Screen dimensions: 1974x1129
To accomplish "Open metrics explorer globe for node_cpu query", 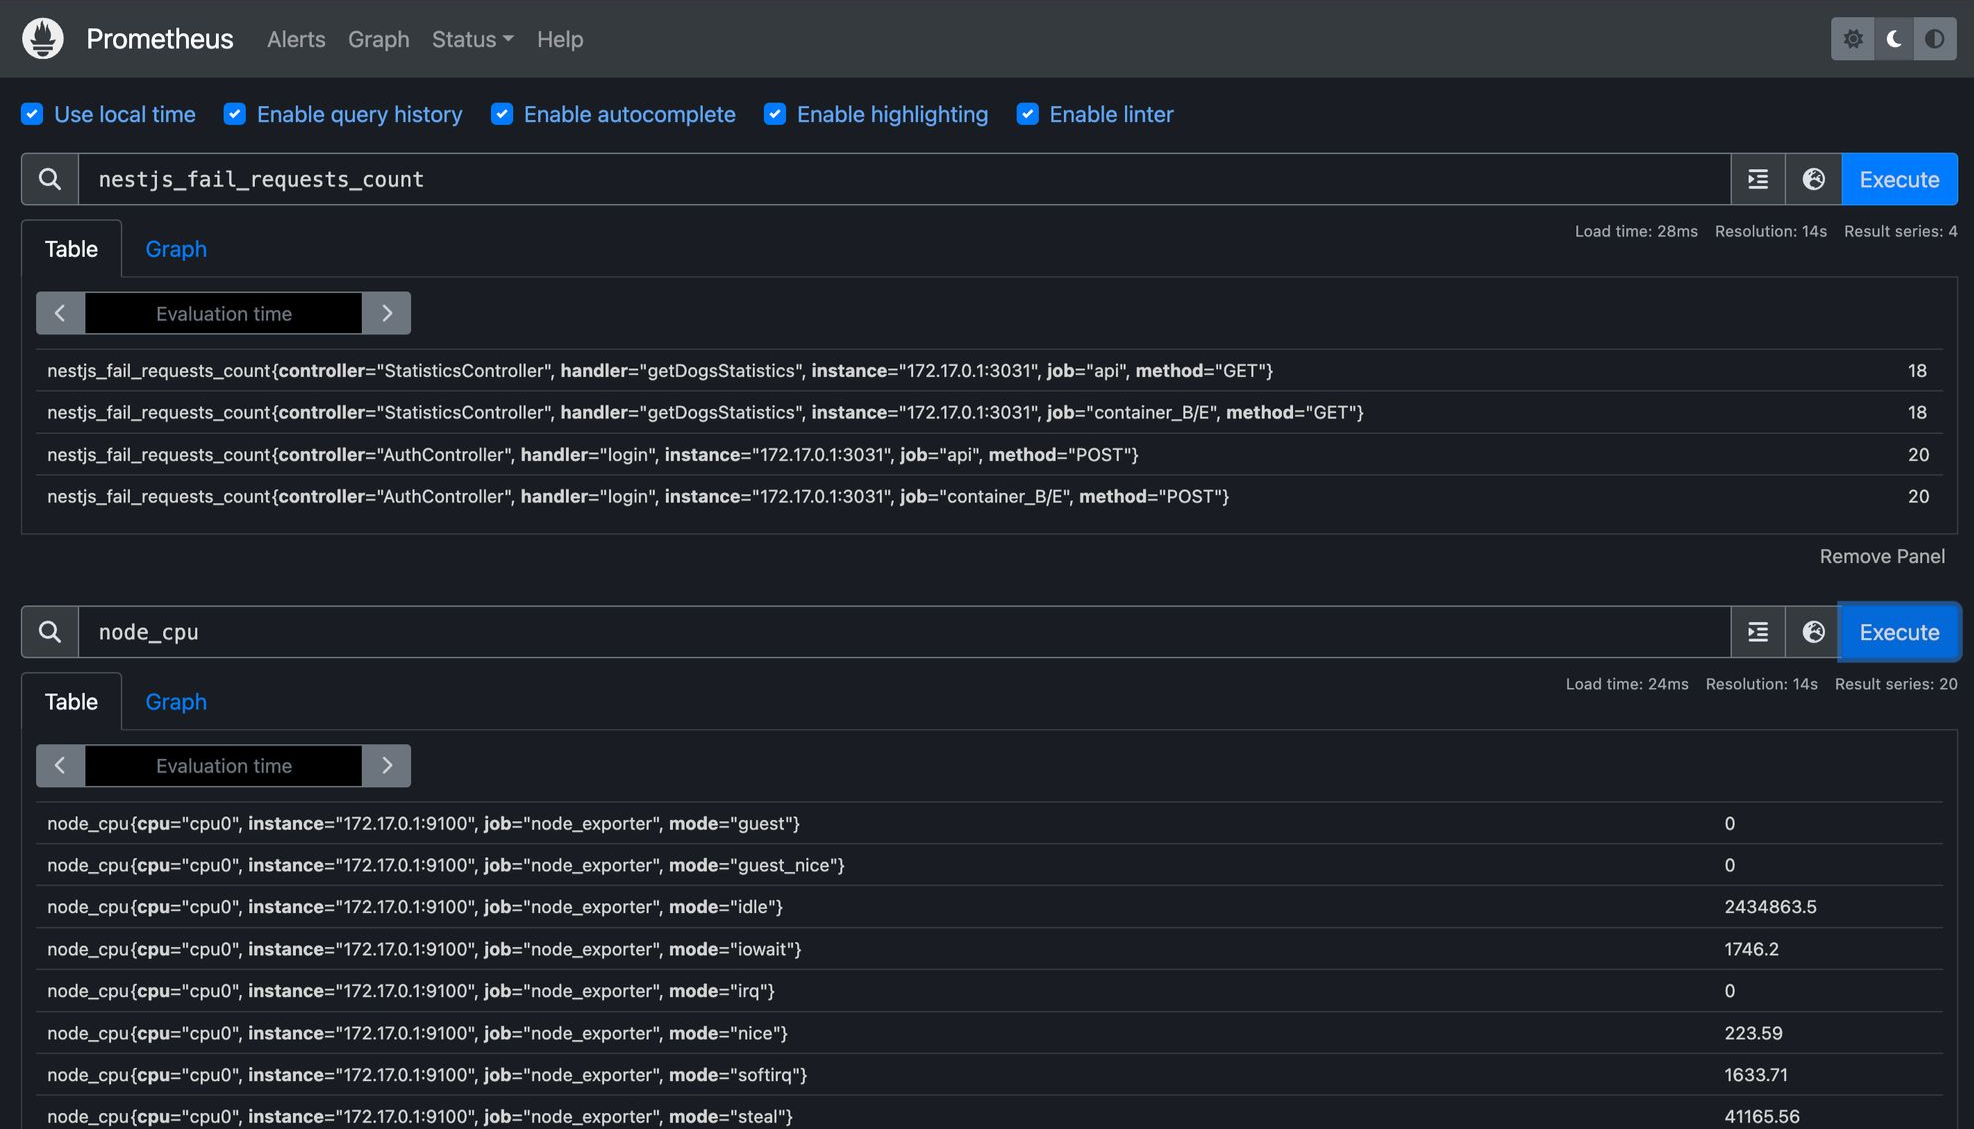I will click(1814, 632).
